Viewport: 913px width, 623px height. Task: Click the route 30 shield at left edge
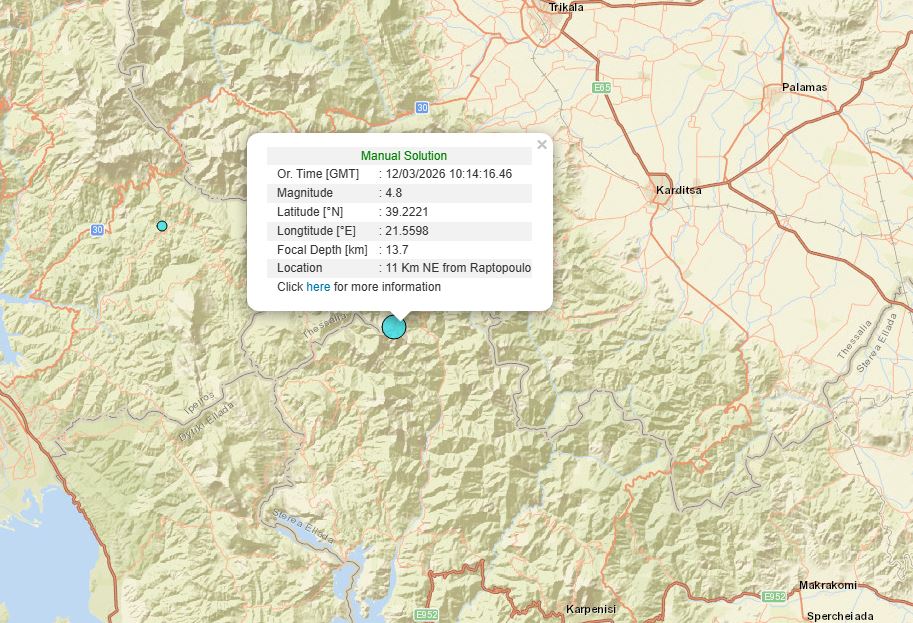point(97,230)
